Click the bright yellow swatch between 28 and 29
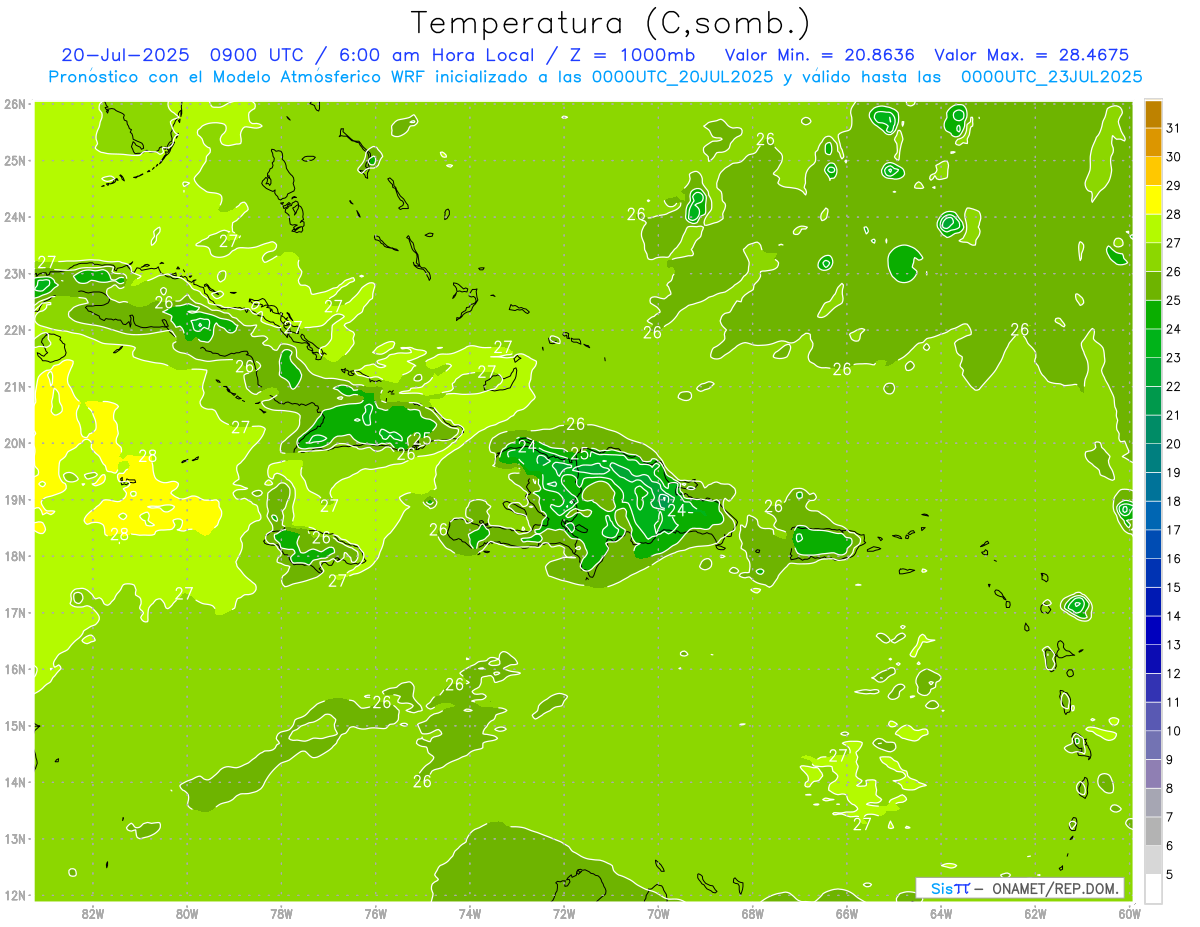The width and height of the screenshot is (1200, 927). coord(1153,201)
